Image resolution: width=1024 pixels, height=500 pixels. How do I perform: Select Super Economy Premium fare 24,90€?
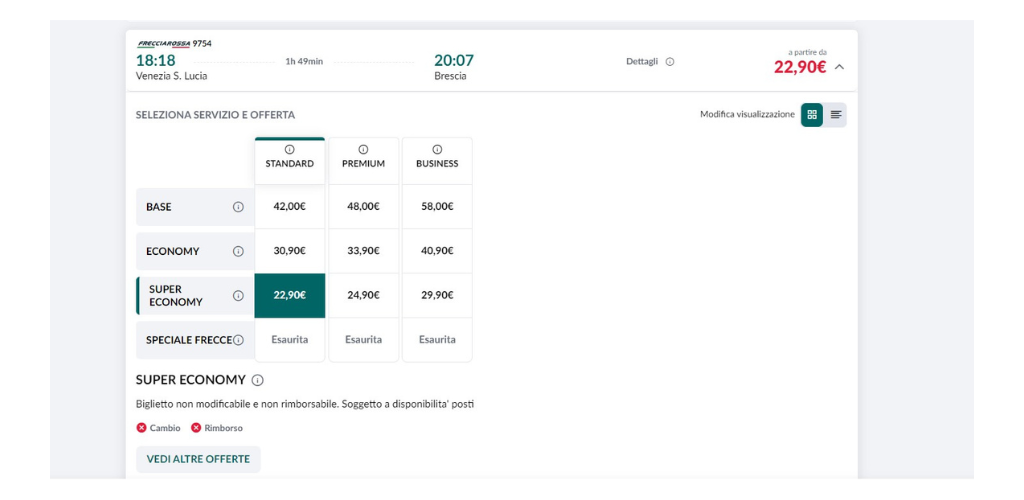point(363,295)
